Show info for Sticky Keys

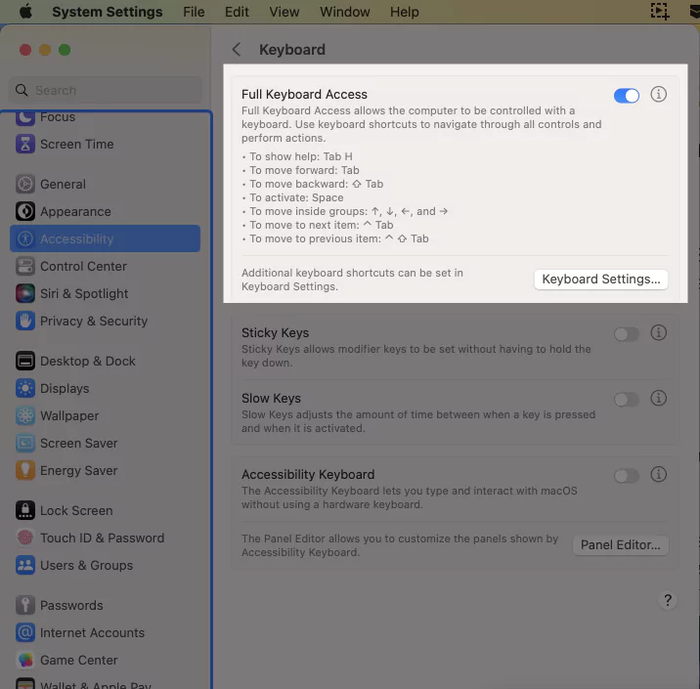pyautogui.click(x=658, y=333)
